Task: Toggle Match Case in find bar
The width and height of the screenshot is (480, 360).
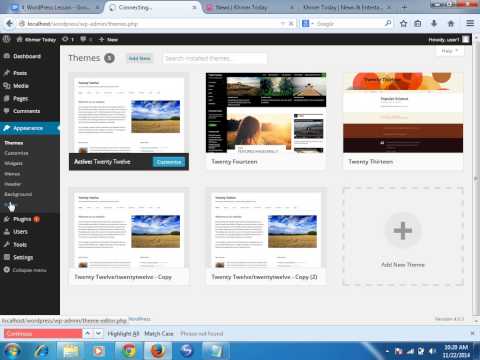Action: [x=159, y=333]
